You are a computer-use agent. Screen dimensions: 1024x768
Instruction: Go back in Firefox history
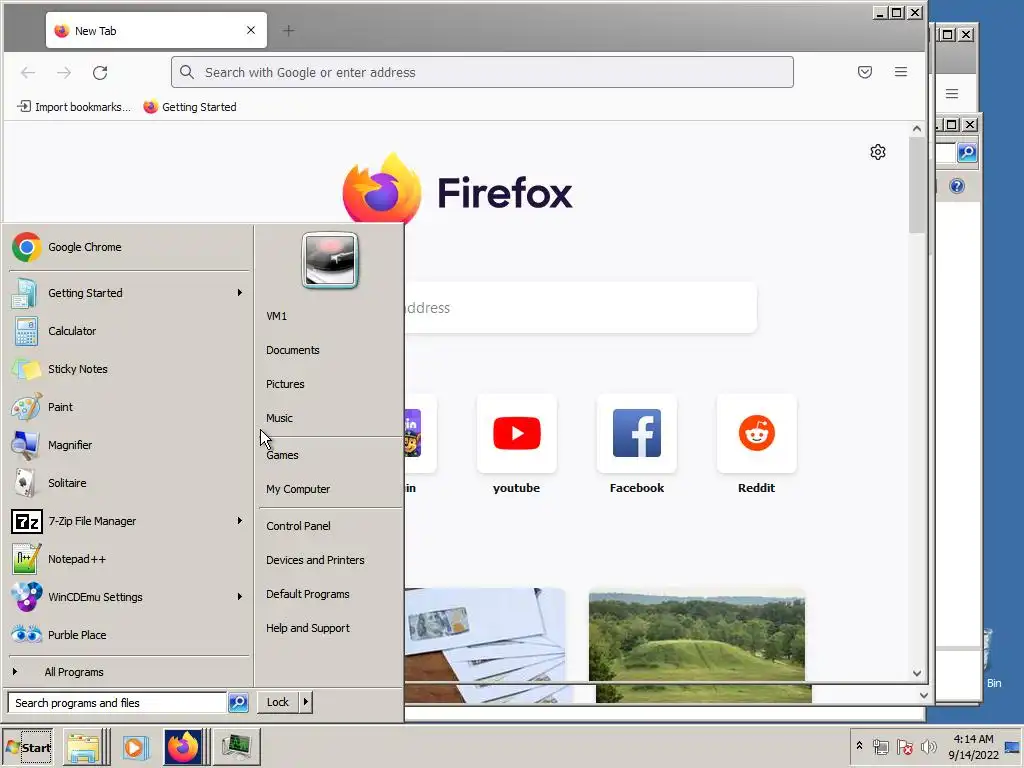28,72
